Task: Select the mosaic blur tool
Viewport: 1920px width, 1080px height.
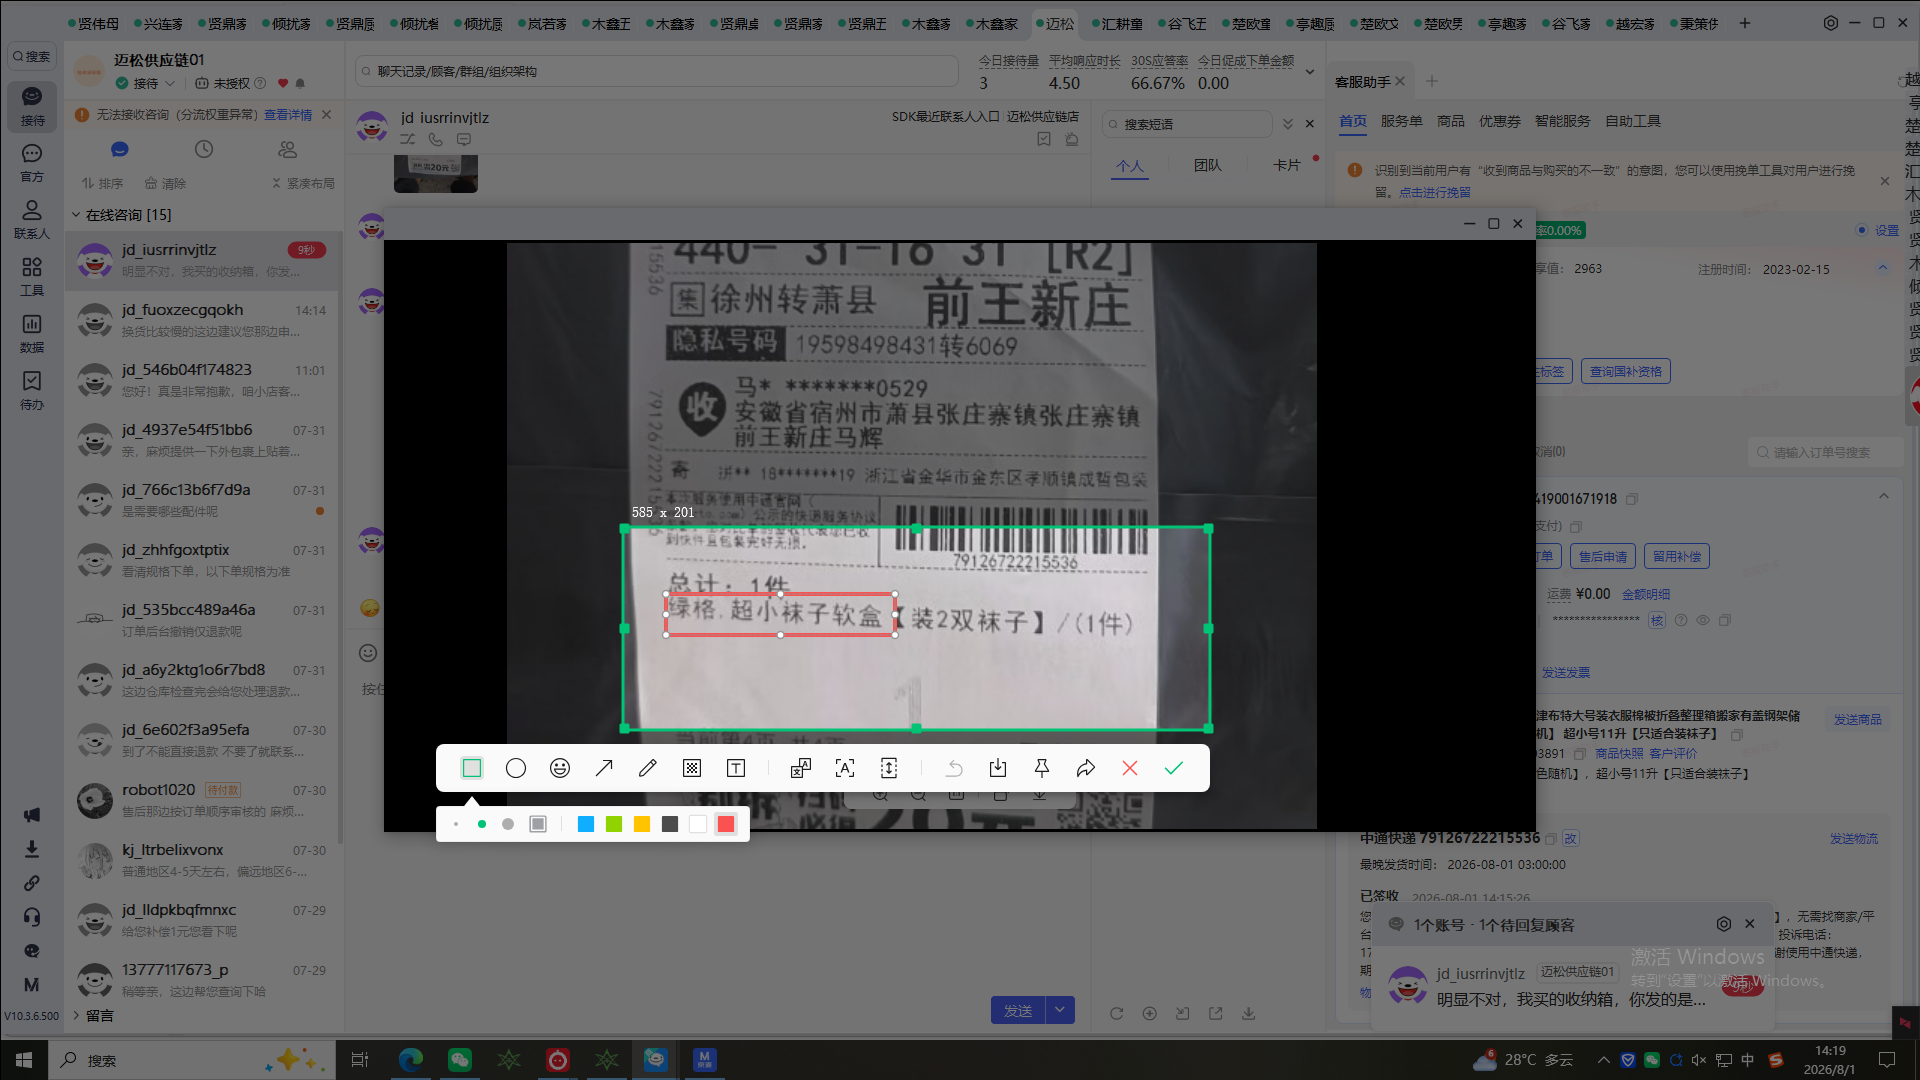Action: [x=692, y=768]
